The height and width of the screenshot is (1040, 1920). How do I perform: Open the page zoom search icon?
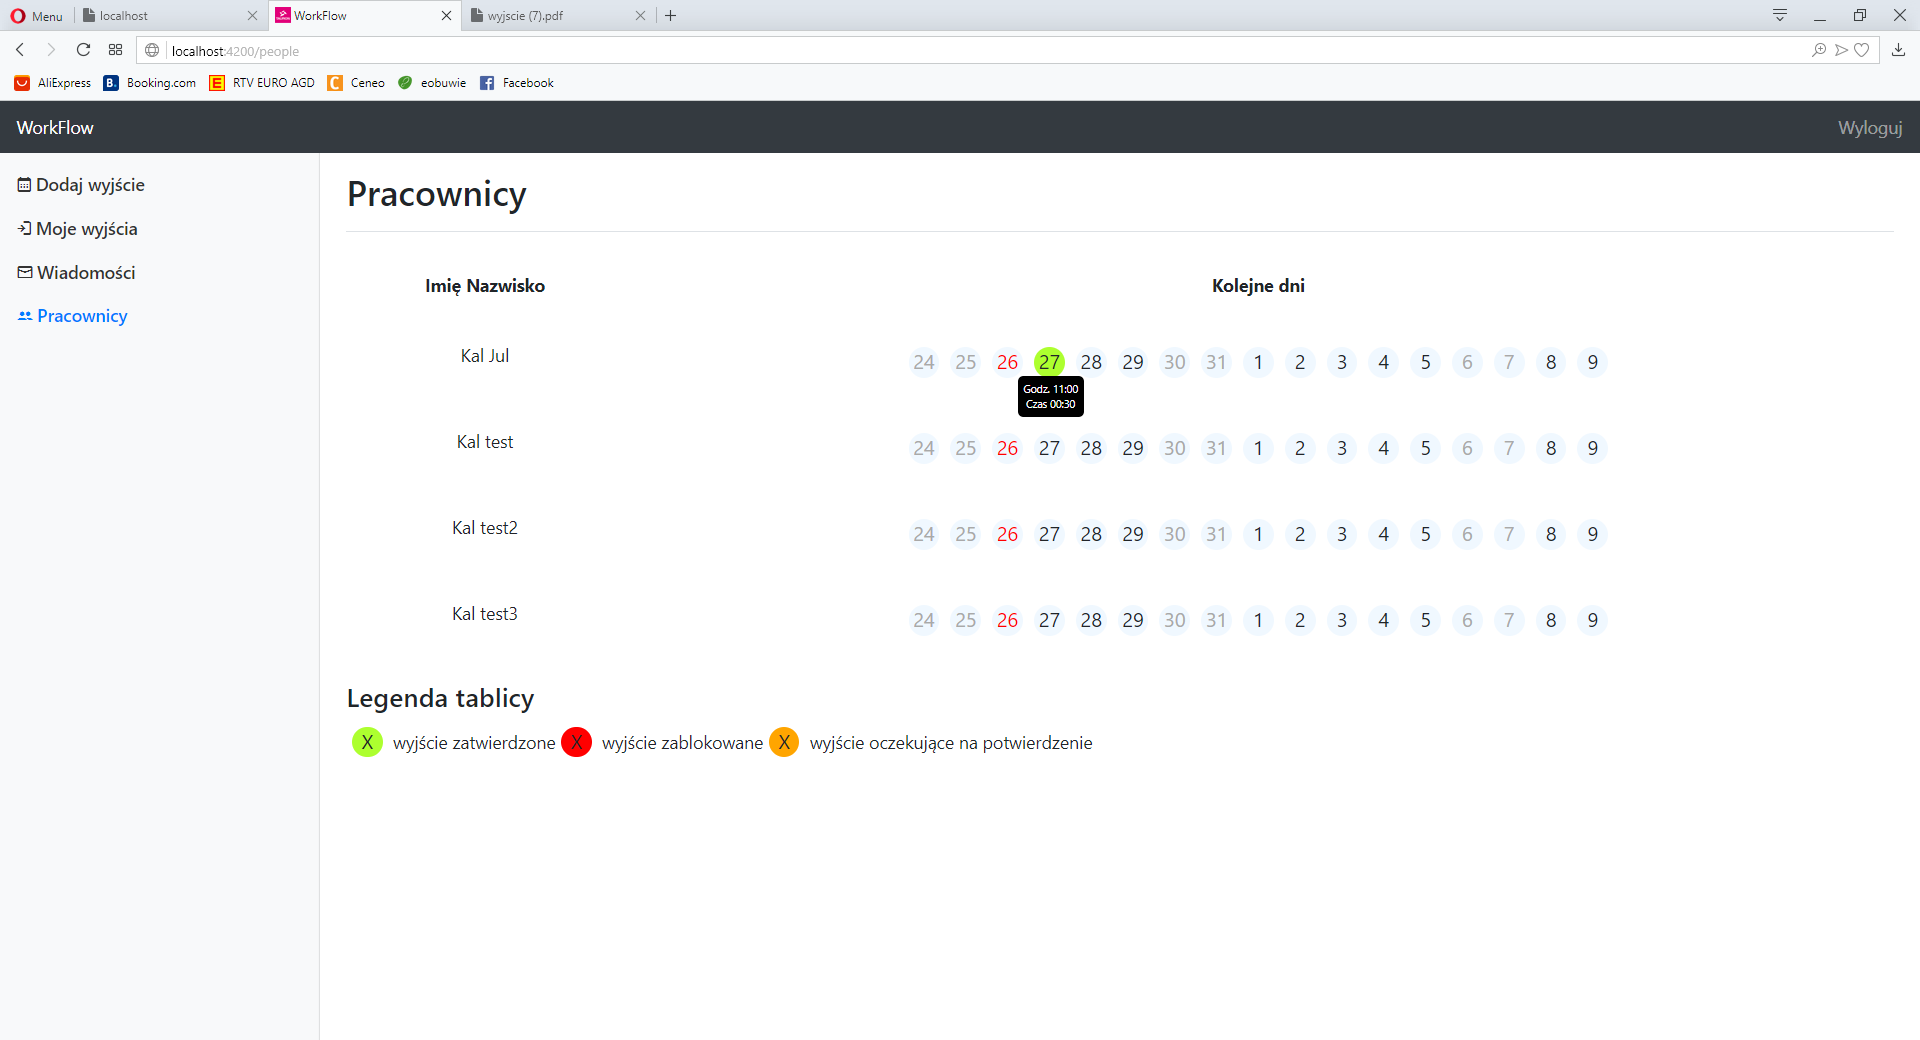(x=1819, y=50)
